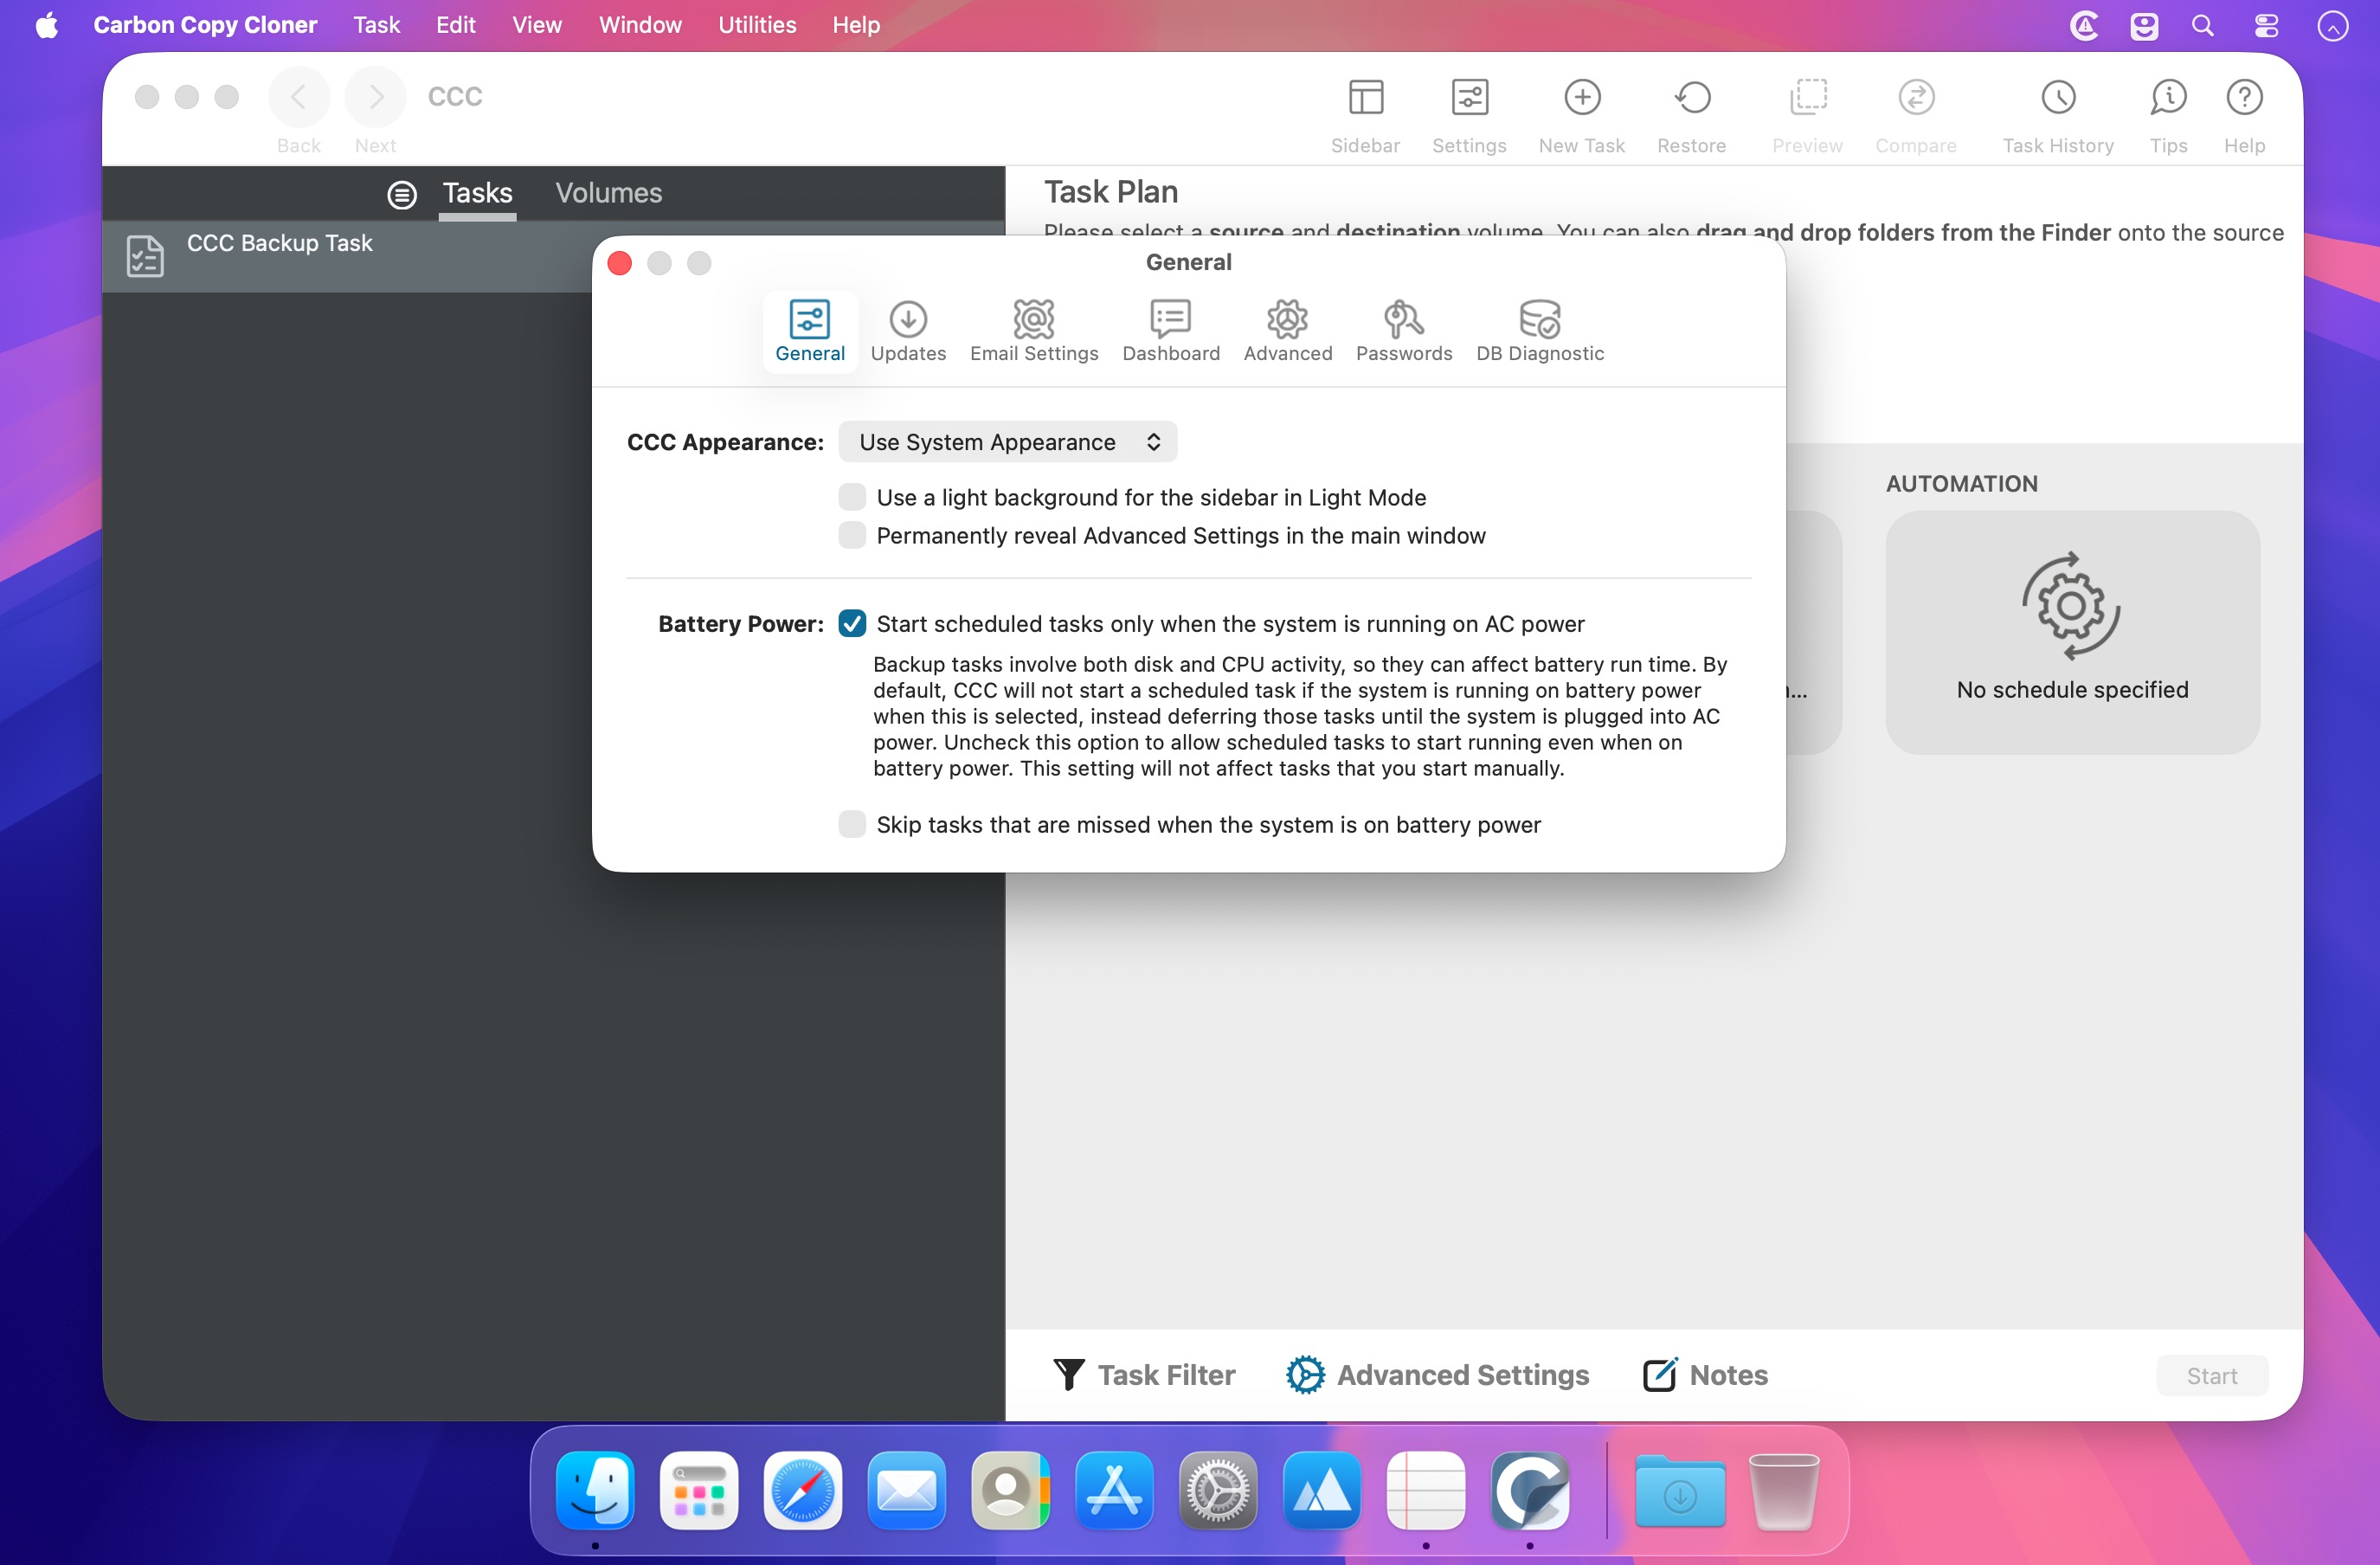2380x1565 pixels.
Task: Open the Apple menu
Action: point(47,25)
